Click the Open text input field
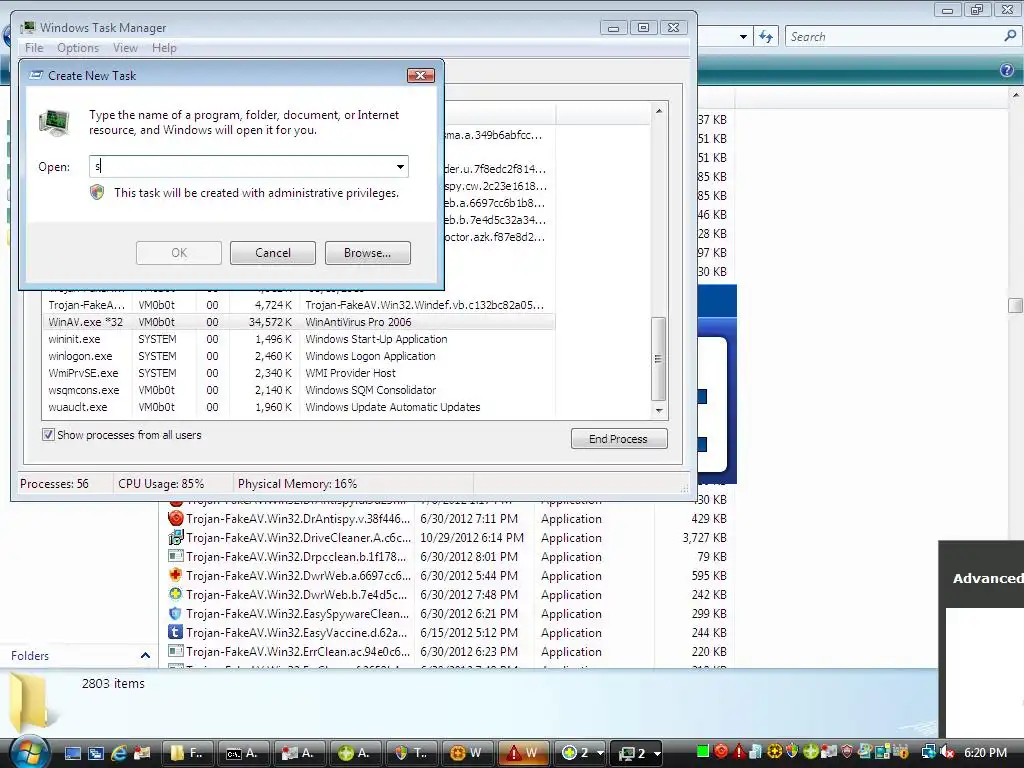 pyautogui.click(x=241, y=167)
